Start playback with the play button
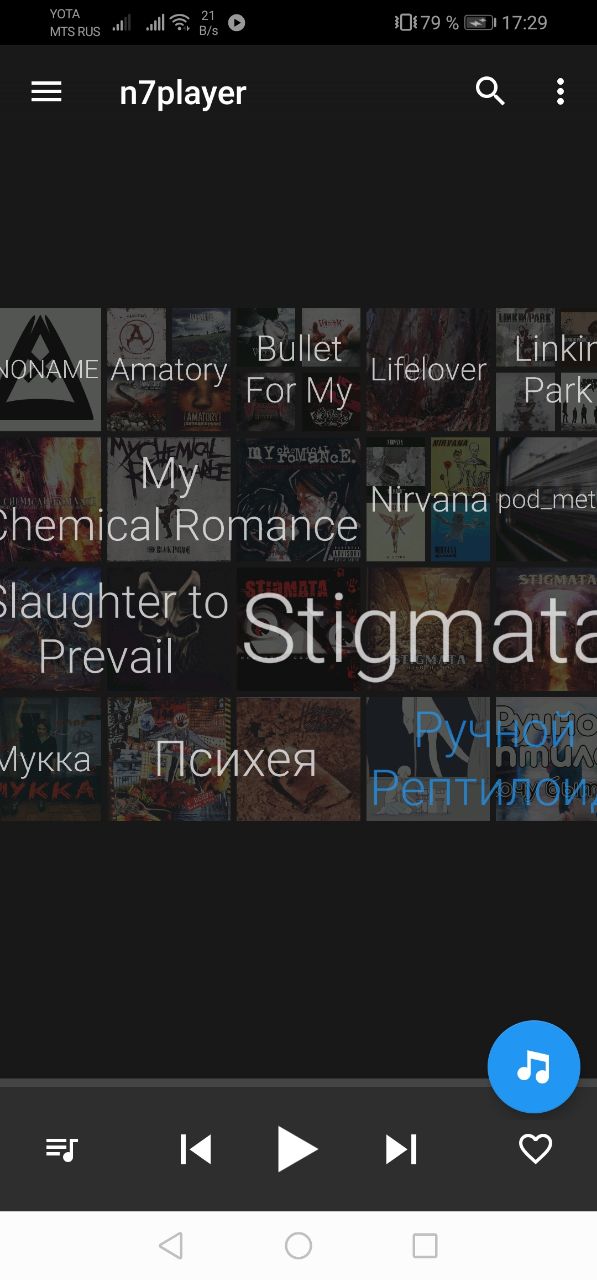Screen dimensions: 597x1280 (x=297, y=1149)
